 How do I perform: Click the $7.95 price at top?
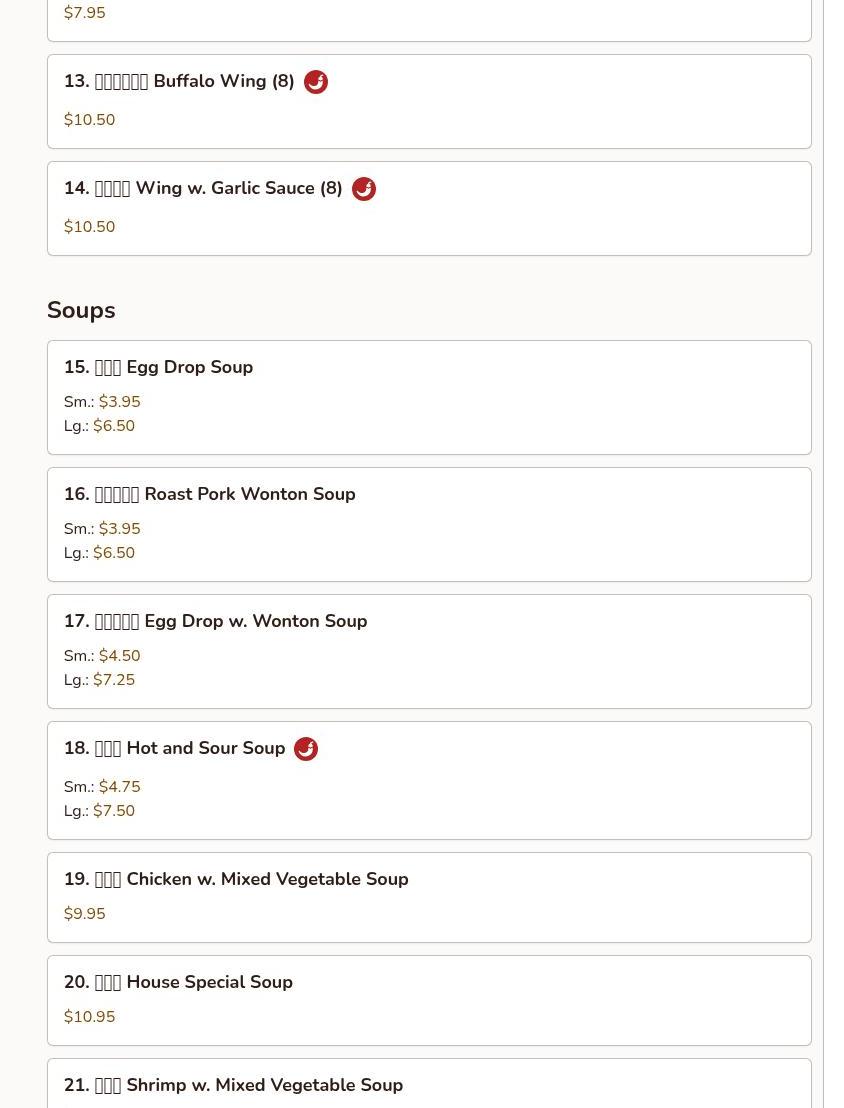(x=85, y=13)
